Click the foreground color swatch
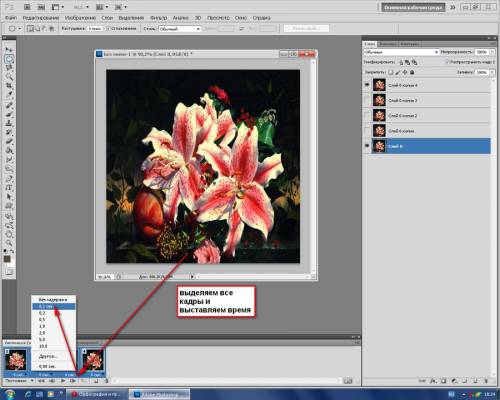 click(7, 259)
